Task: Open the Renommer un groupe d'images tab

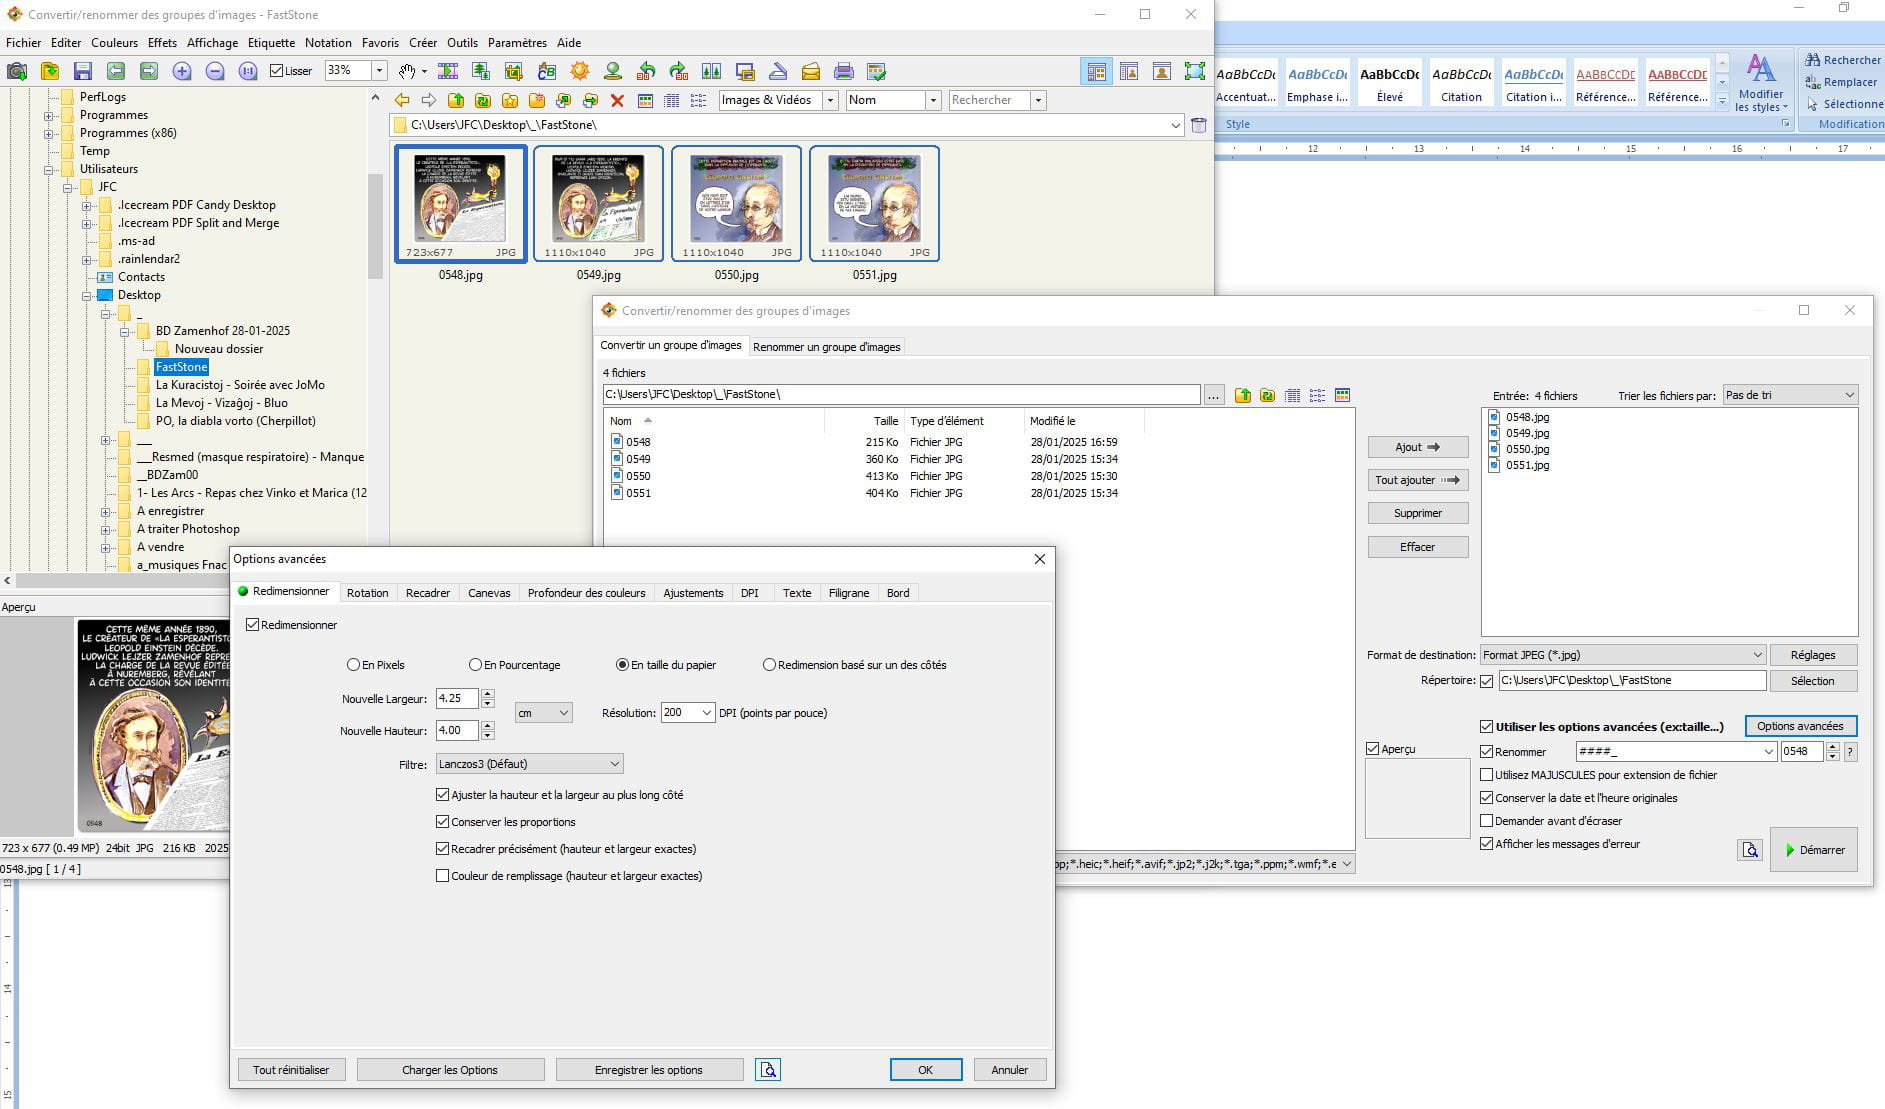Action: click(x=826, y=347)
